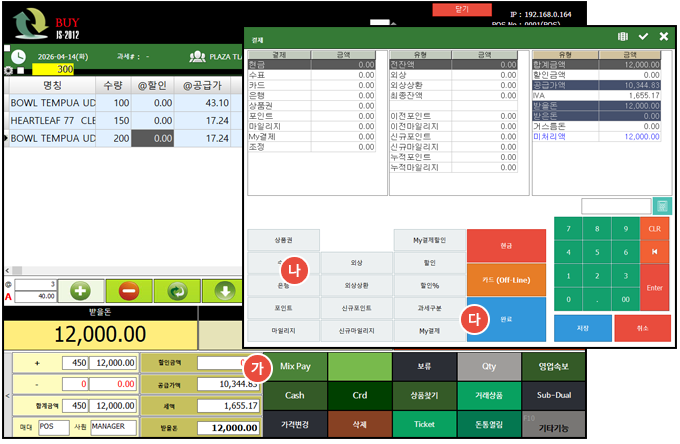Click the 가격변경 price change button
The width and height of the screenshot is (680, 444).
(x=295, y=424)
